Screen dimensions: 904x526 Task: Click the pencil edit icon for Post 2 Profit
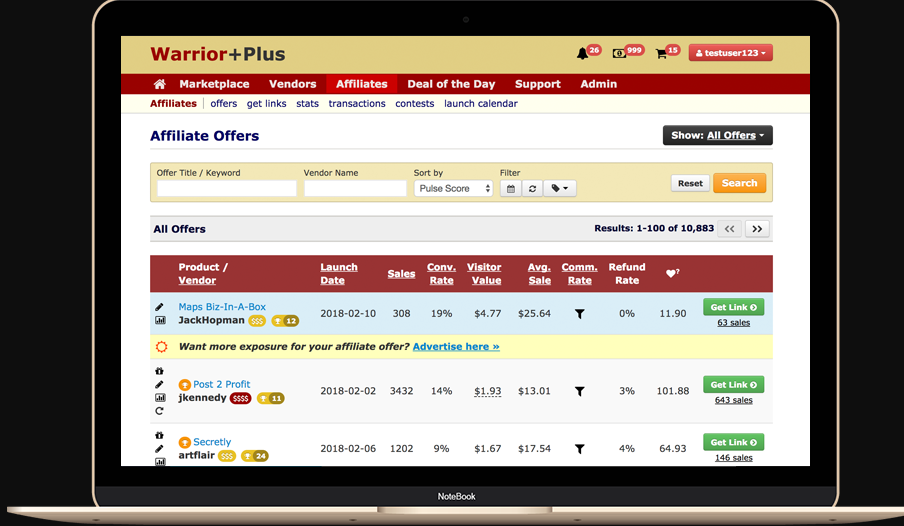click(x=160, y=385)
